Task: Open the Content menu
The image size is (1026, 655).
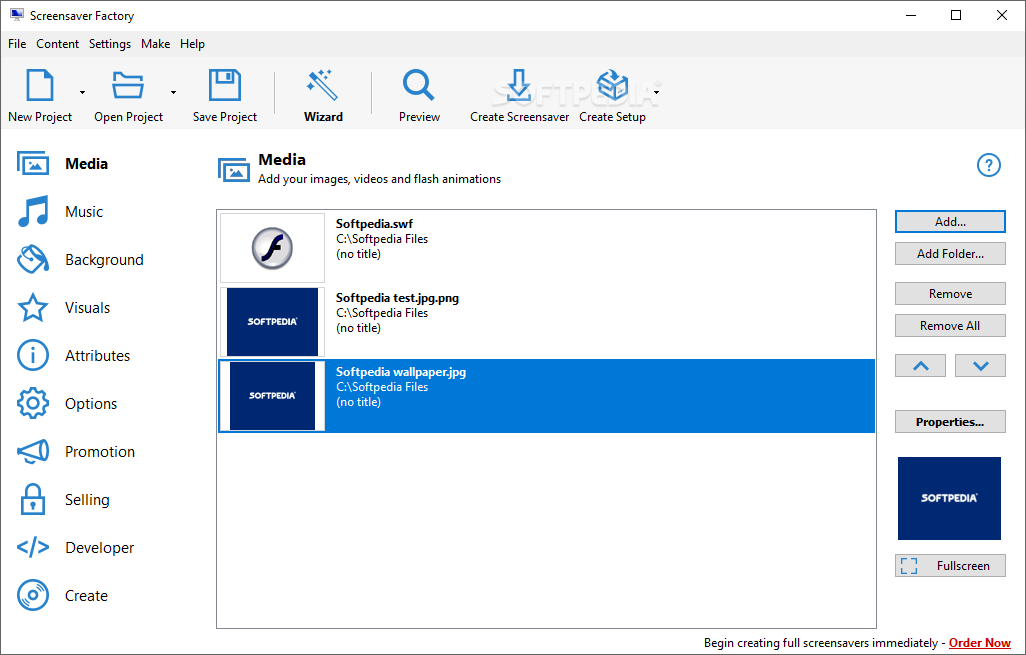Action: 58,44
